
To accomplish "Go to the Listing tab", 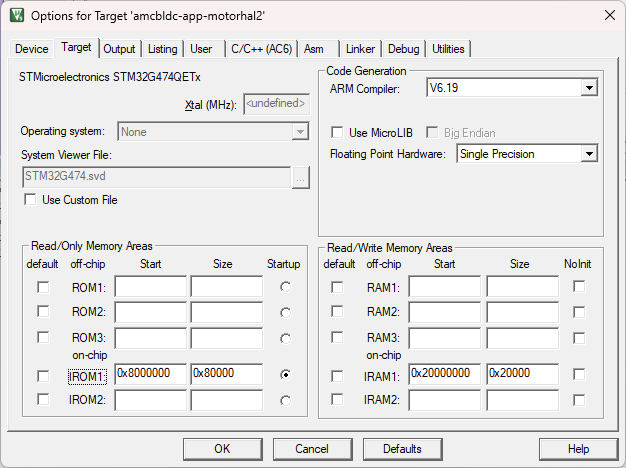I will pos(162,49).
